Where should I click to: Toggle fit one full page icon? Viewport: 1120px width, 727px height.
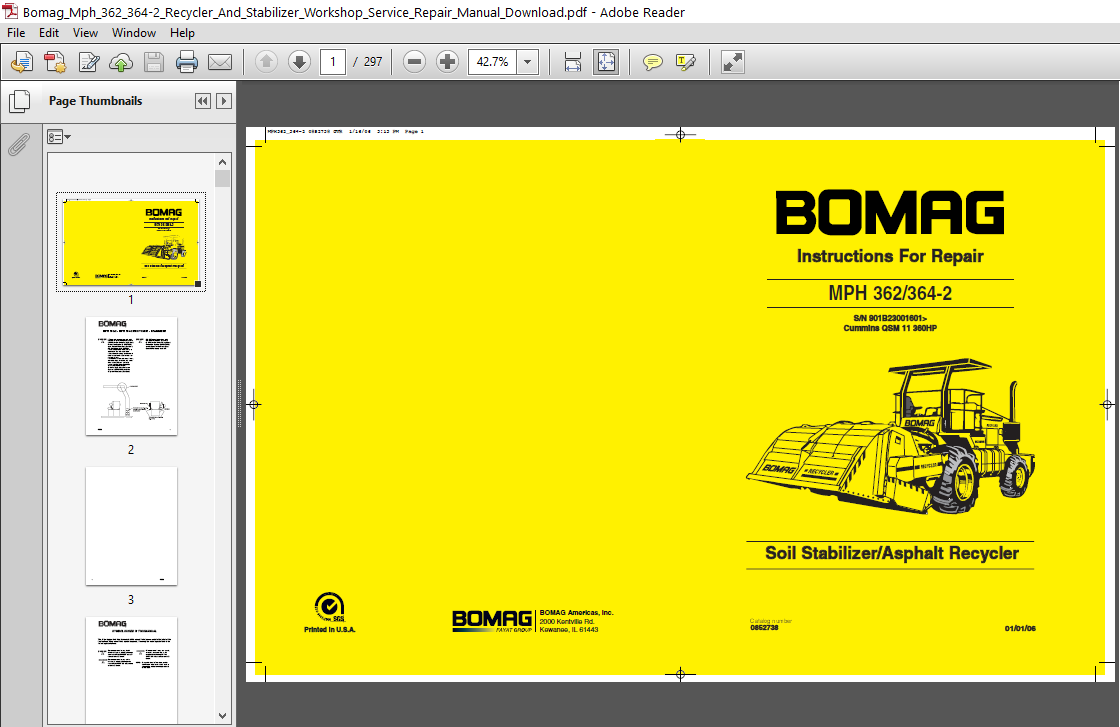tap(606, 62)
